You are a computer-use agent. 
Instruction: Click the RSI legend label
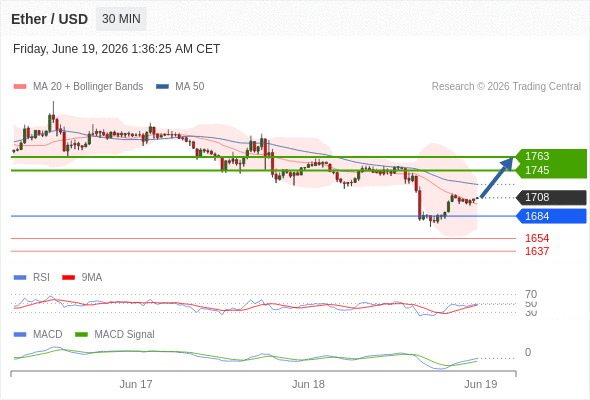coord(41,278)
